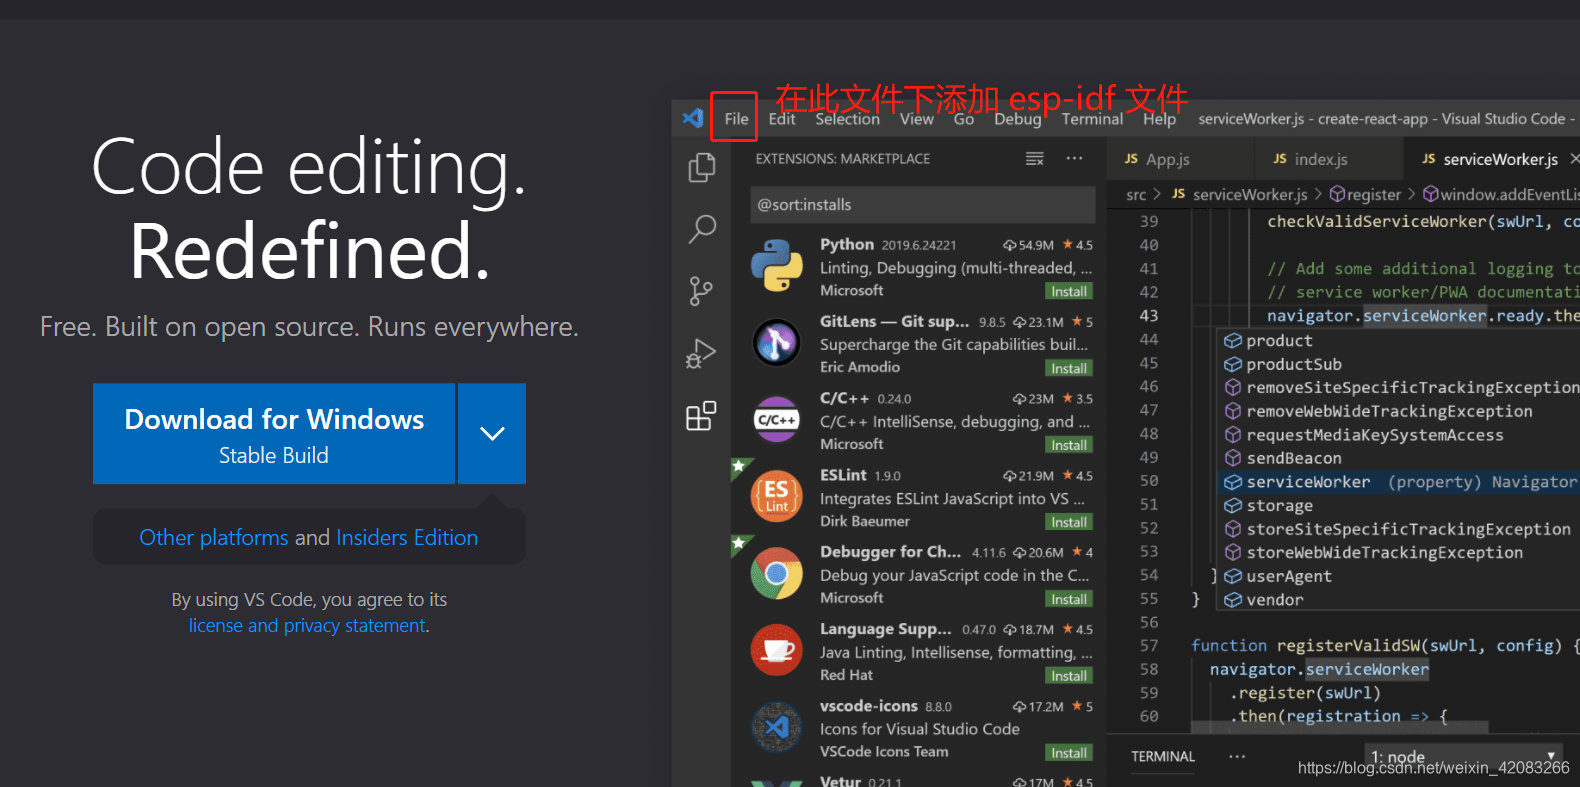The width and height of the screenshot is (1580, 787).
Task: Click src in the breadcrumb
Action: (1136, 195)
